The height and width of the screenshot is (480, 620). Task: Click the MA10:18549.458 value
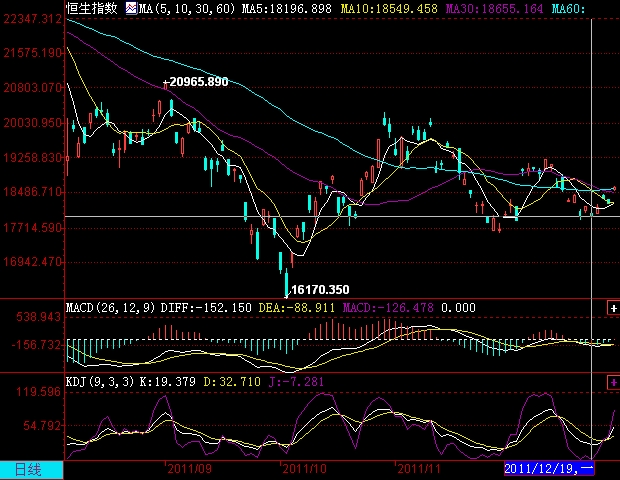click(x=389, y=8)
